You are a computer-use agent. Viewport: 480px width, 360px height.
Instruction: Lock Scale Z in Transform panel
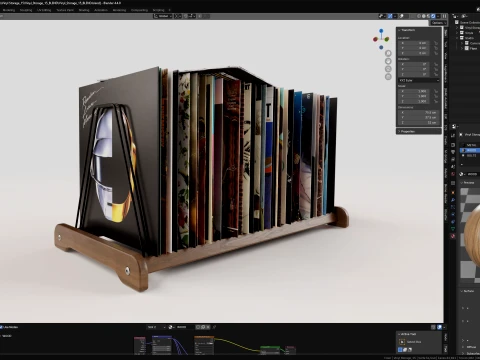436,101
